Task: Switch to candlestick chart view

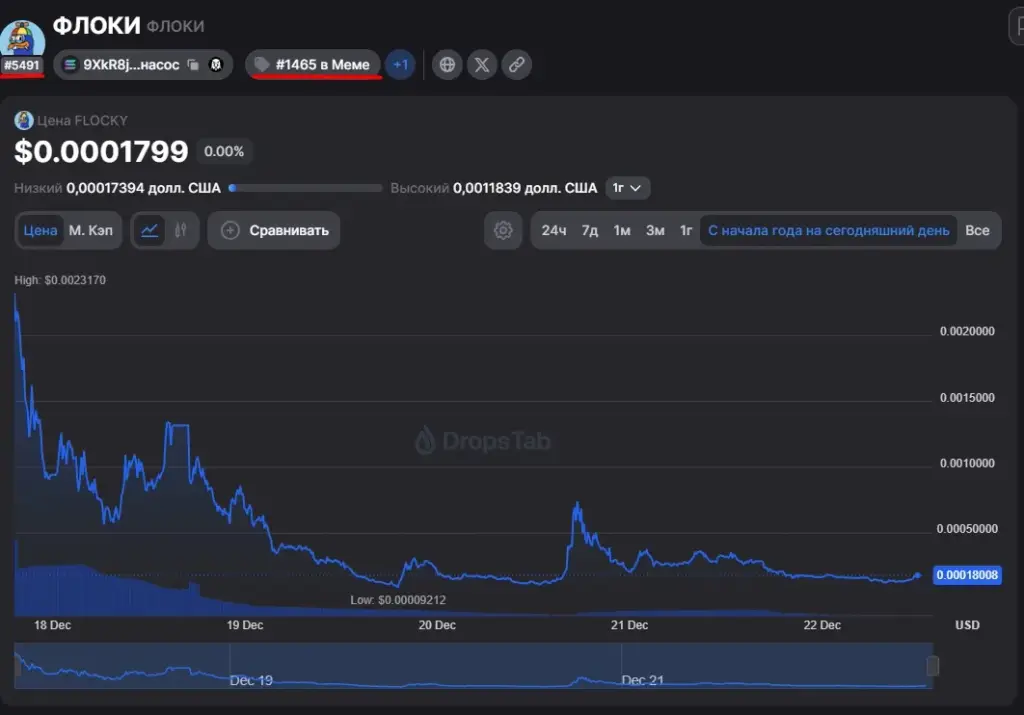Action: click(x=181, y=230)
